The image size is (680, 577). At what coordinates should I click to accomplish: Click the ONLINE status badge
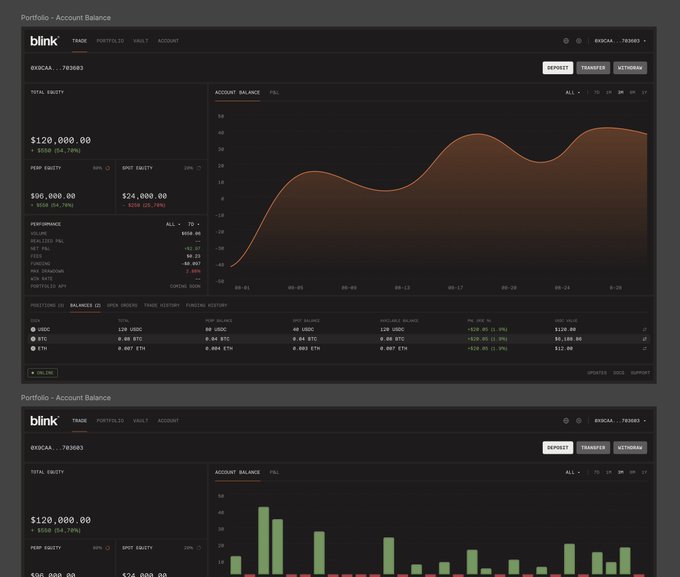(42, 373)
